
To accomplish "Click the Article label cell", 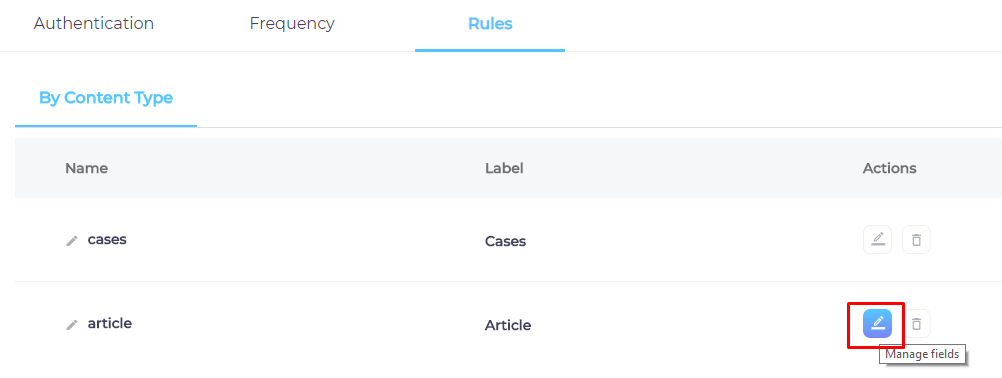I will (508, 325).
